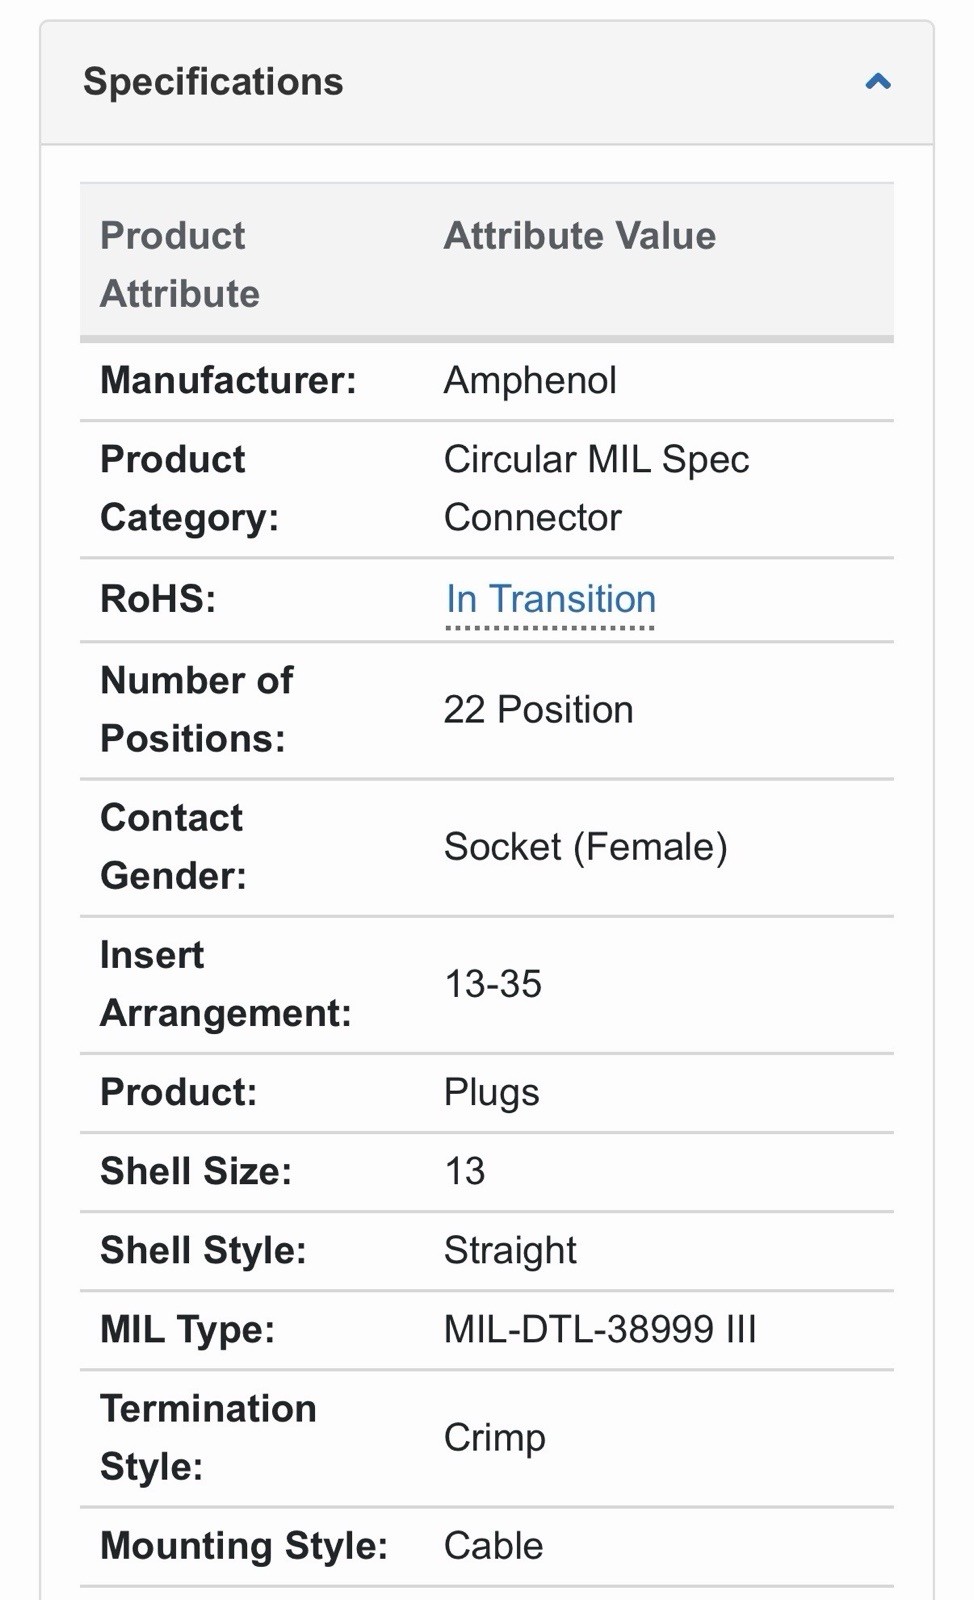Open the In Transition RoHS link

click(x=551, y=599)
